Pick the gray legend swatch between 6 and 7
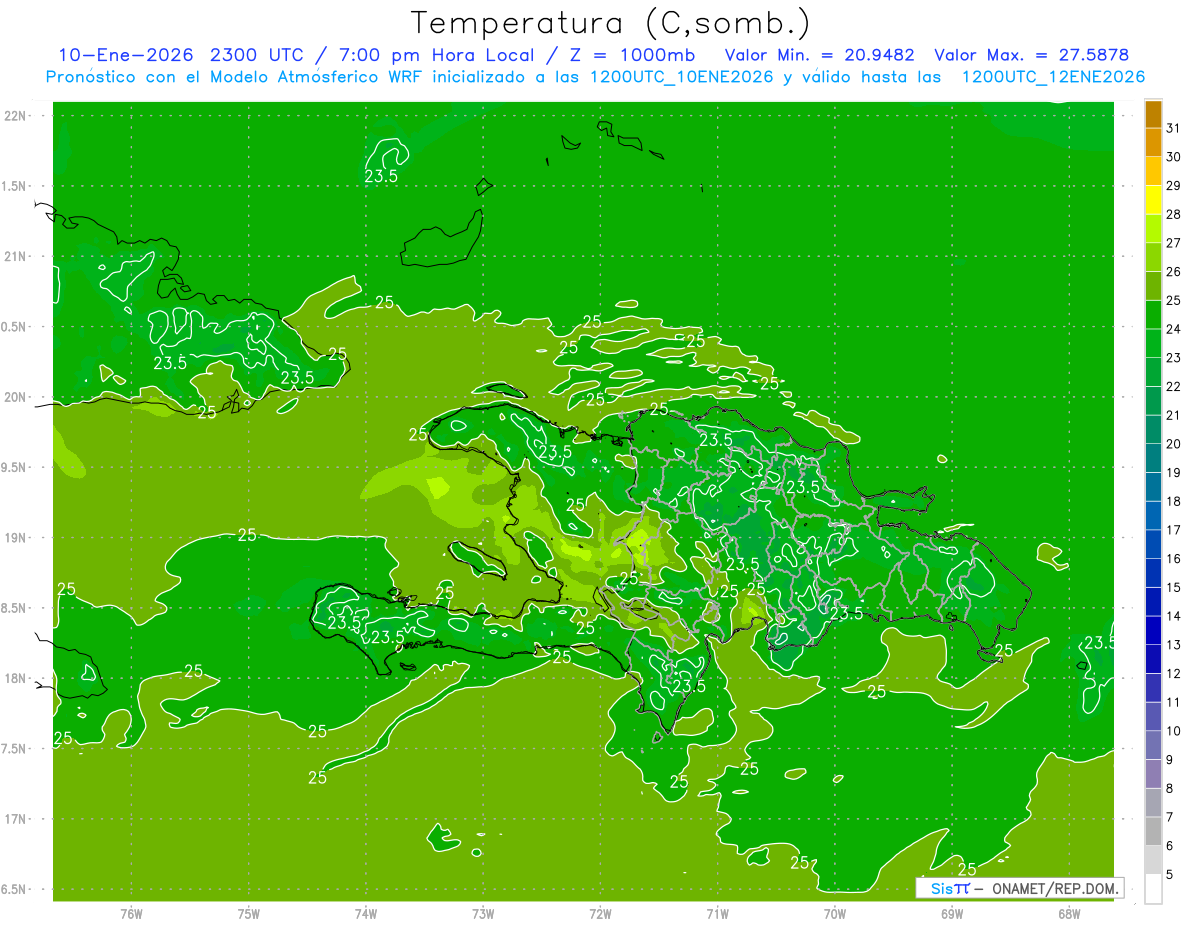Image resolution: width=1200 pixels, height=927 pixels. click(1153, 831)
